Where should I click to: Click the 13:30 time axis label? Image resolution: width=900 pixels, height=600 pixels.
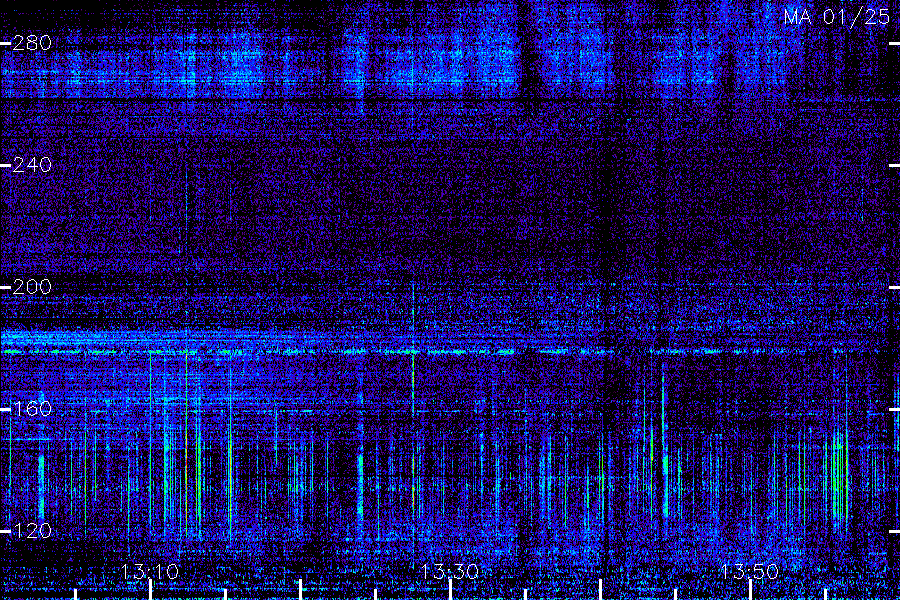click(449, 572)
